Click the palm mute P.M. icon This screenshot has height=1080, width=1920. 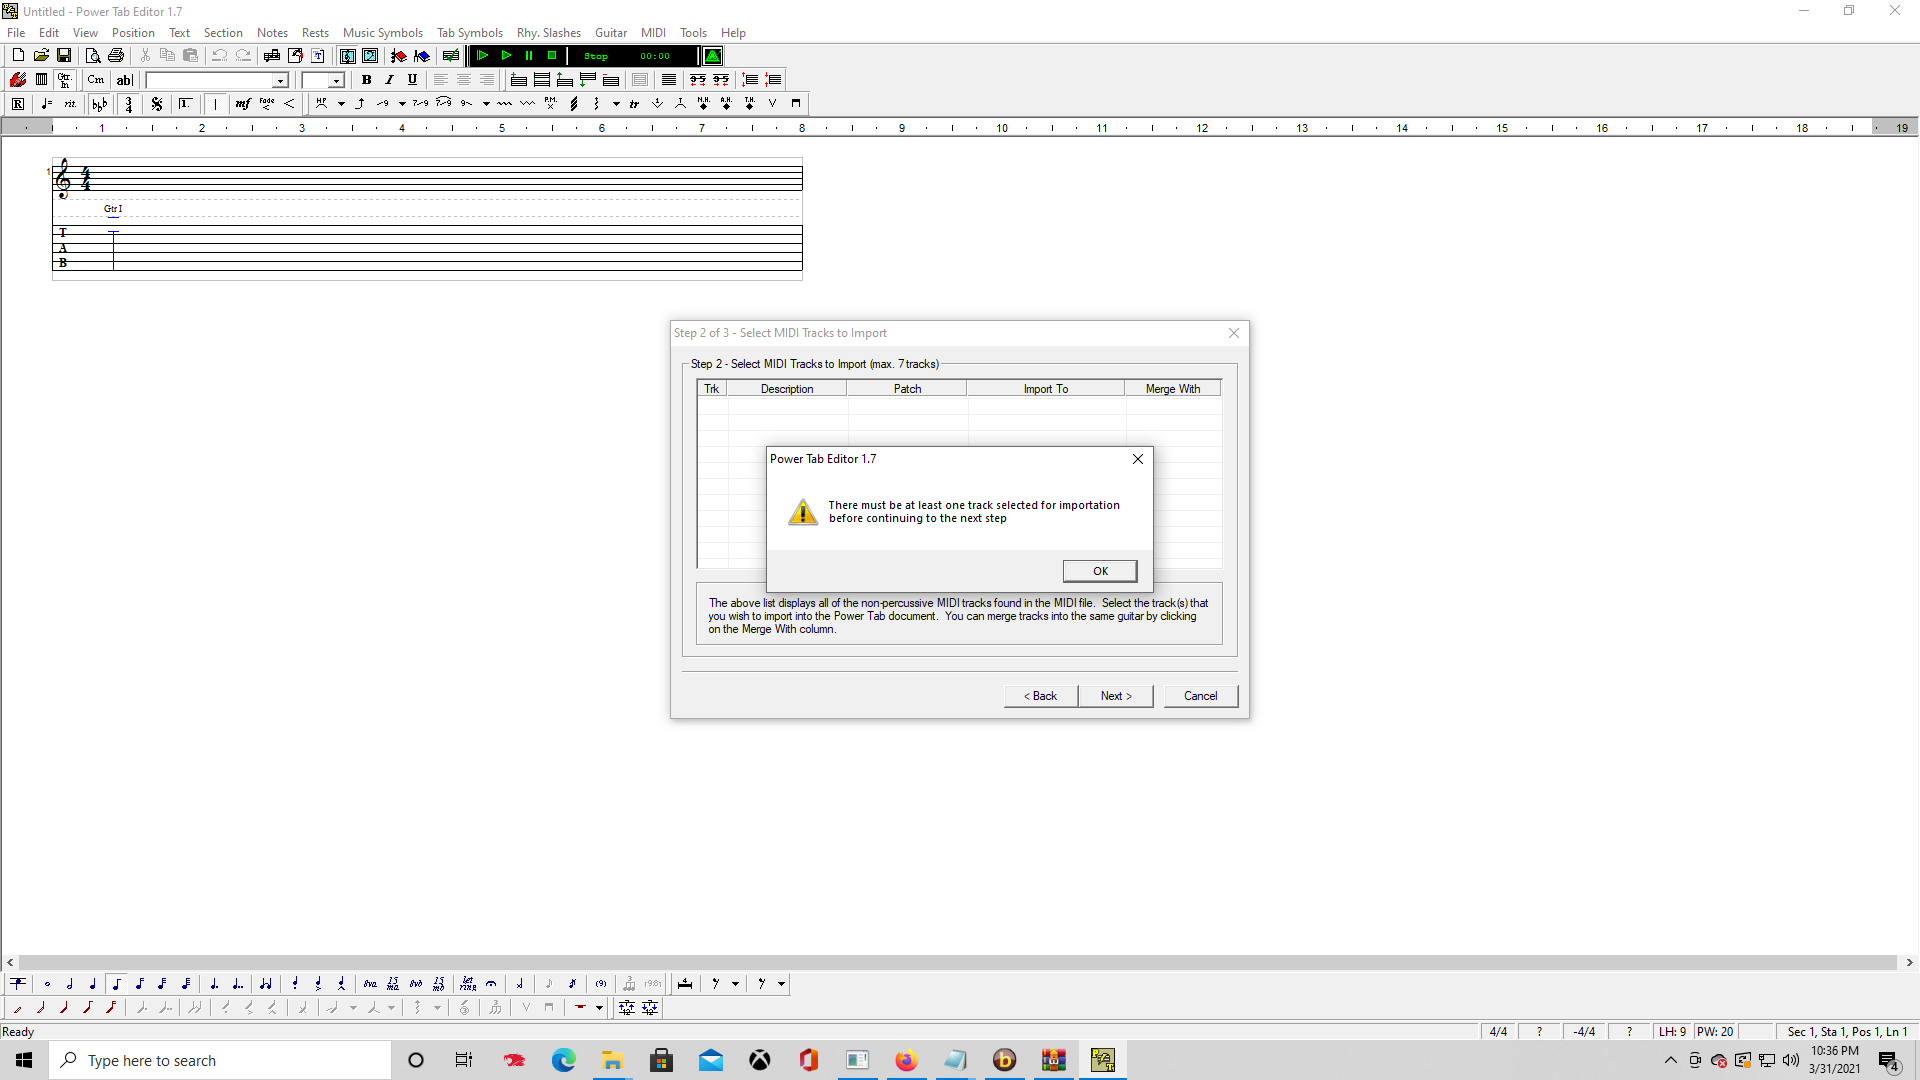point(551,104)
